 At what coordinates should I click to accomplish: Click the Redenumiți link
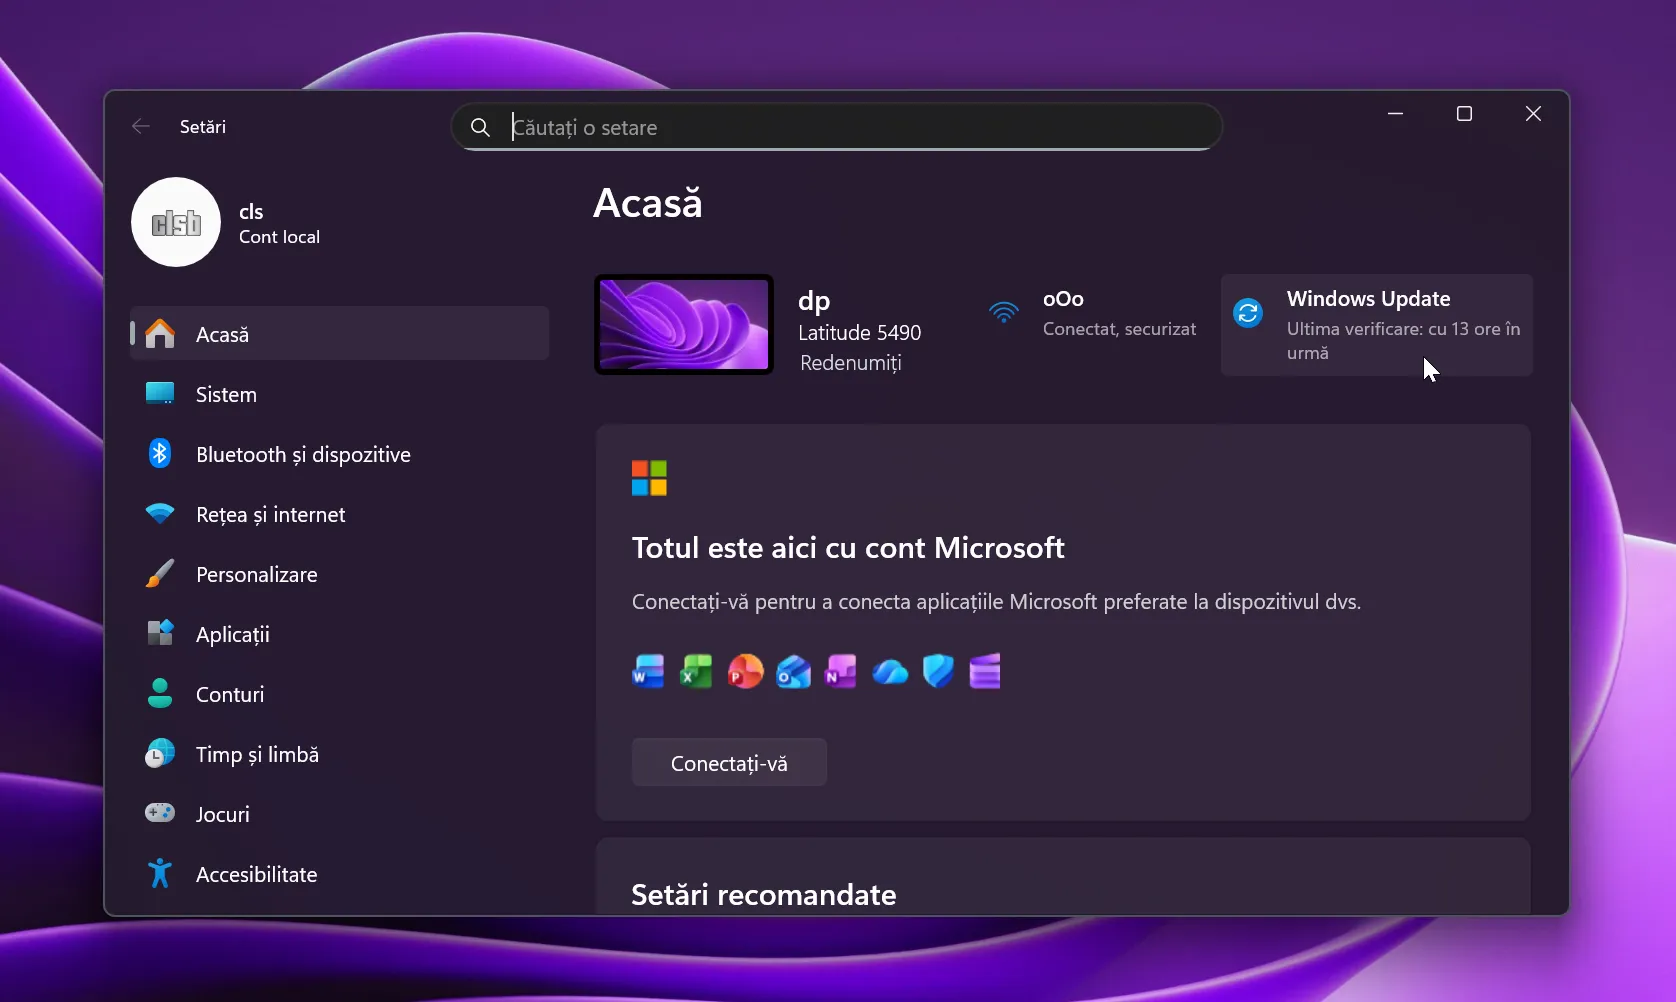coord(850,363)
